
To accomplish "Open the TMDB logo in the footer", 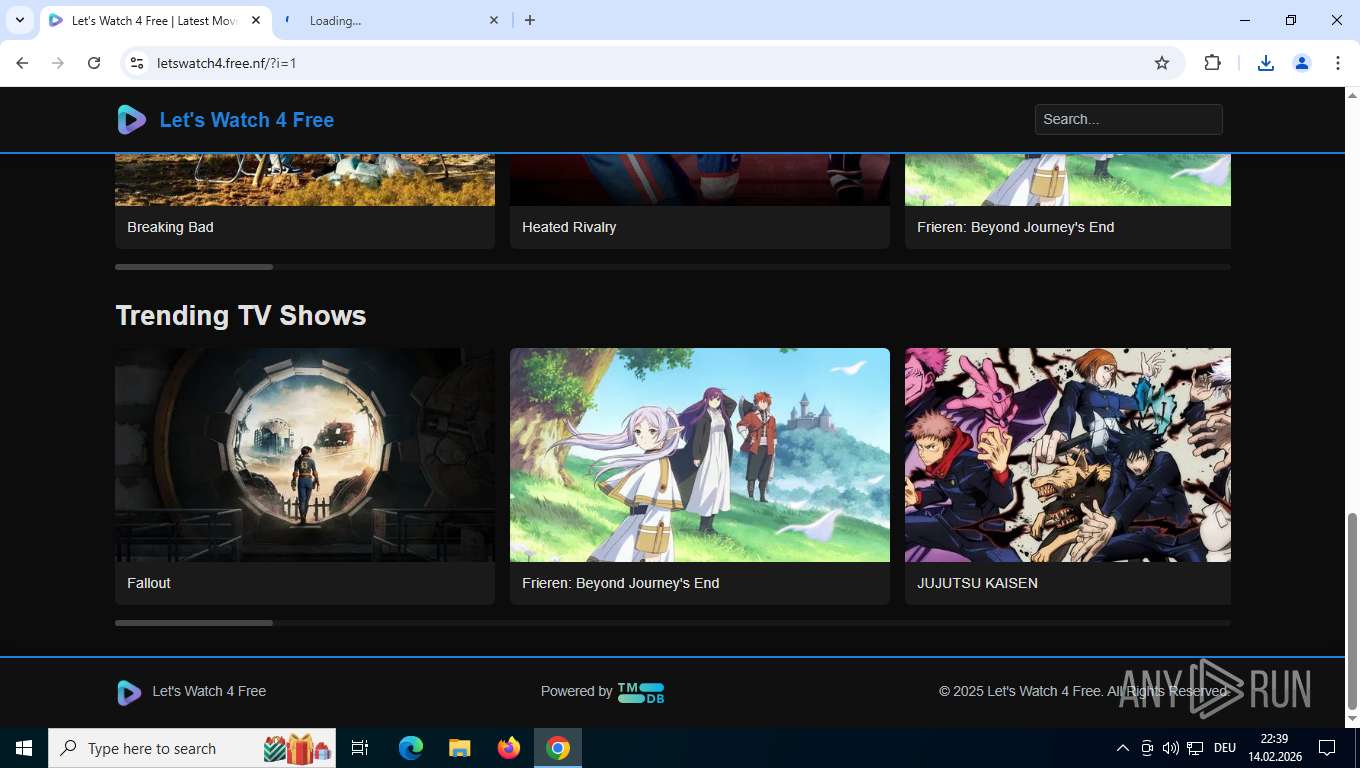I will [641, 692].
